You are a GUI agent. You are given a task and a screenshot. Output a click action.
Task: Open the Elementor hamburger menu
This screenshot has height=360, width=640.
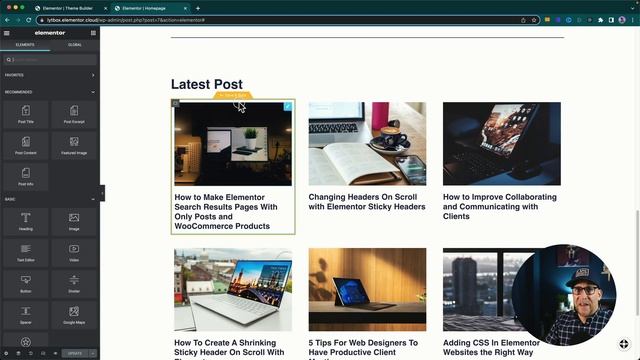[7, 33]
